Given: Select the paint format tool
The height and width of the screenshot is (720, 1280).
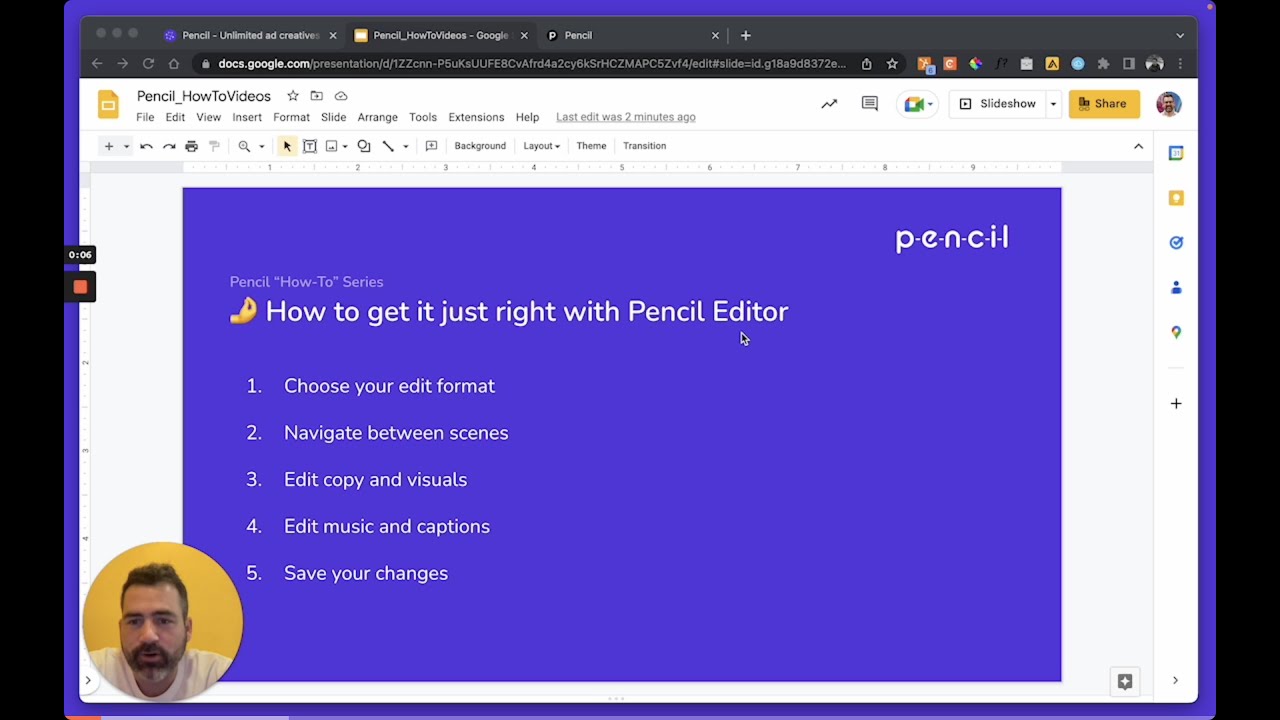Looking at the screenshot, I should coord(214,146).
